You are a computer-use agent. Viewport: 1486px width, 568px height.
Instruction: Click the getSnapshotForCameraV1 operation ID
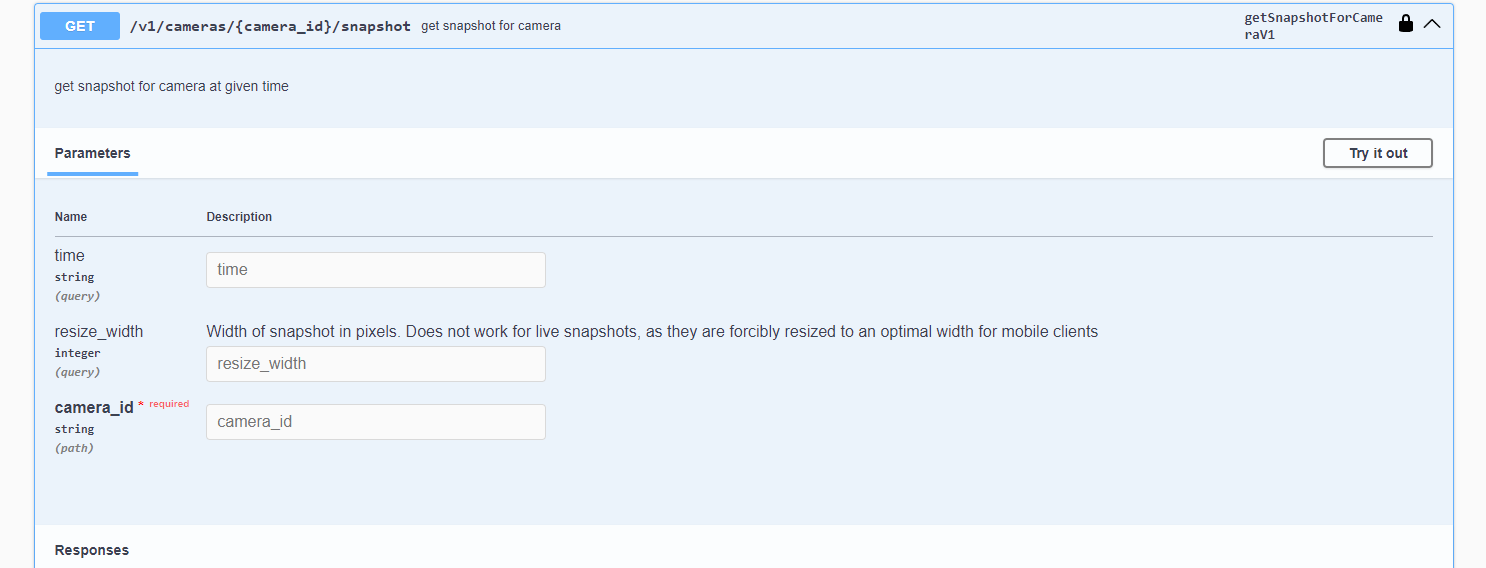1312,26
